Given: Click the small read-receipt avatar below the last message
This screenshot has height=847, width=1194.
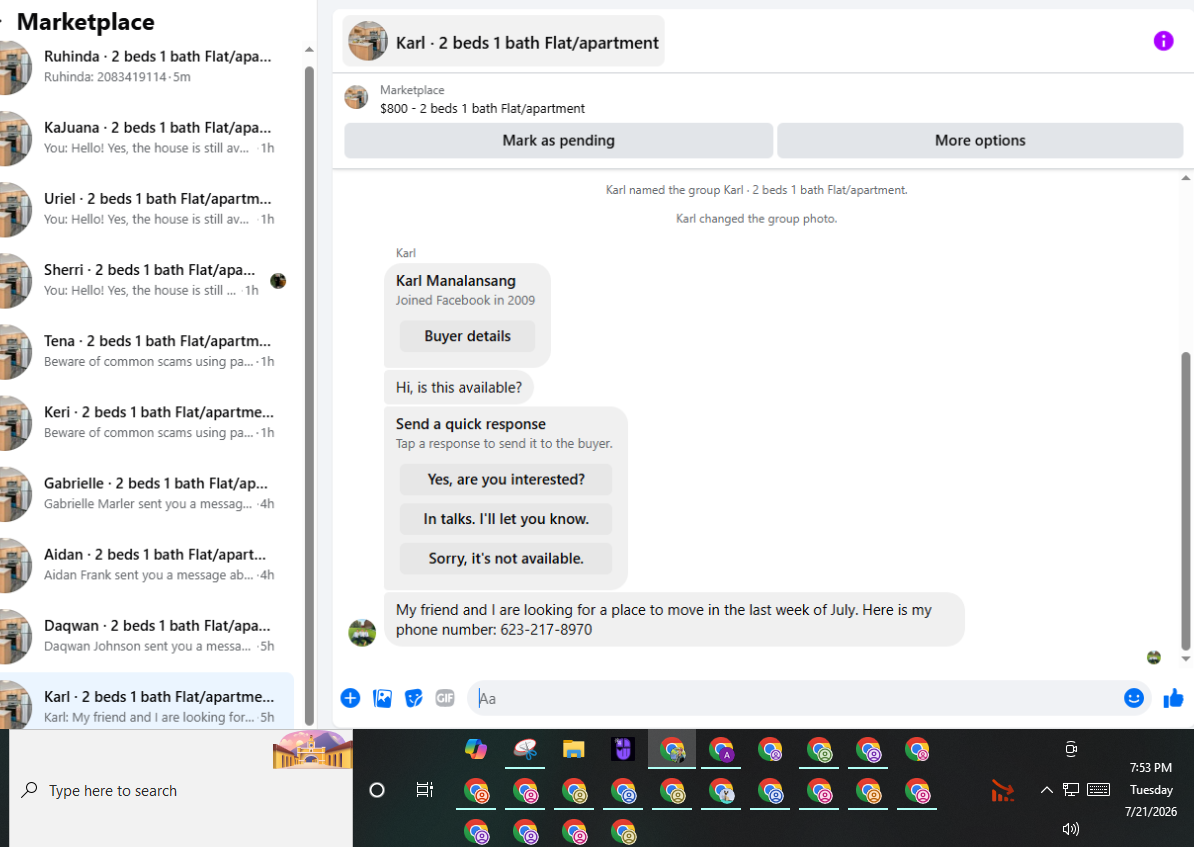Looking at the screenshot, I should coord(1154,657).
